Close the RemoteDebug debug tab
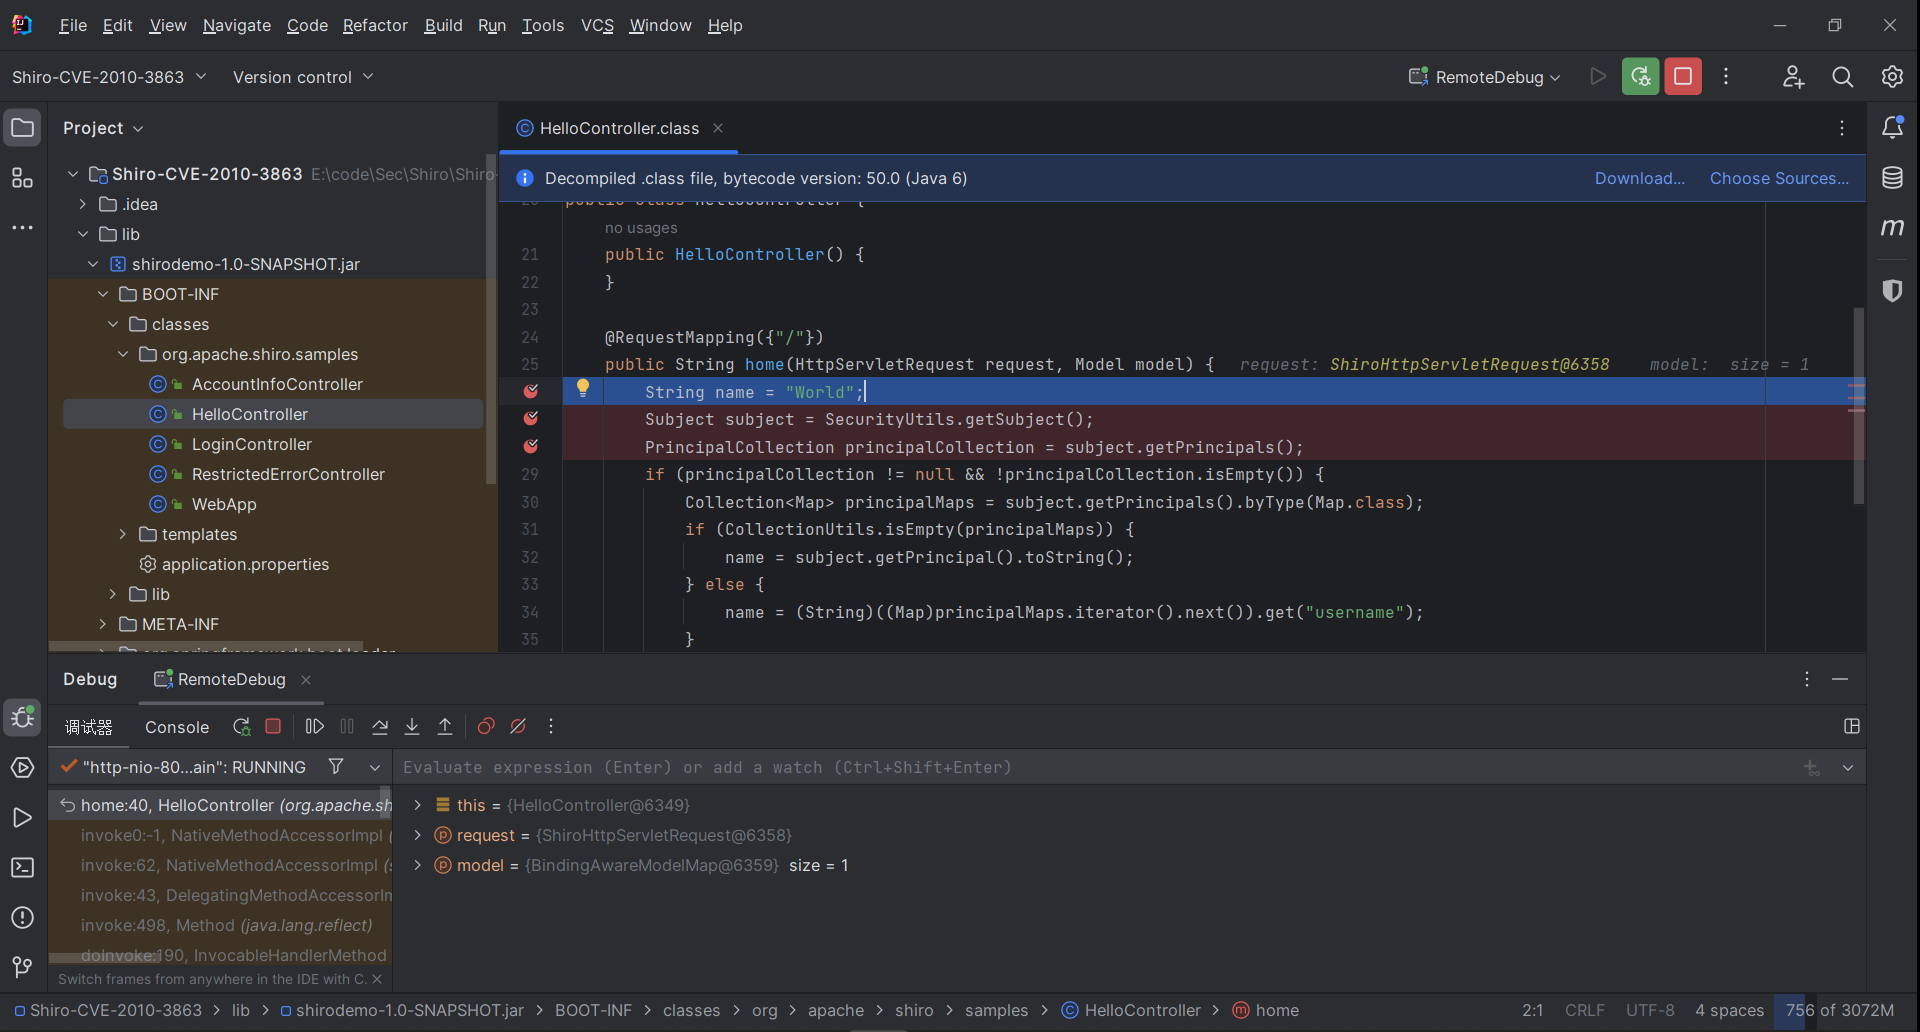 (x=306, y=680)
